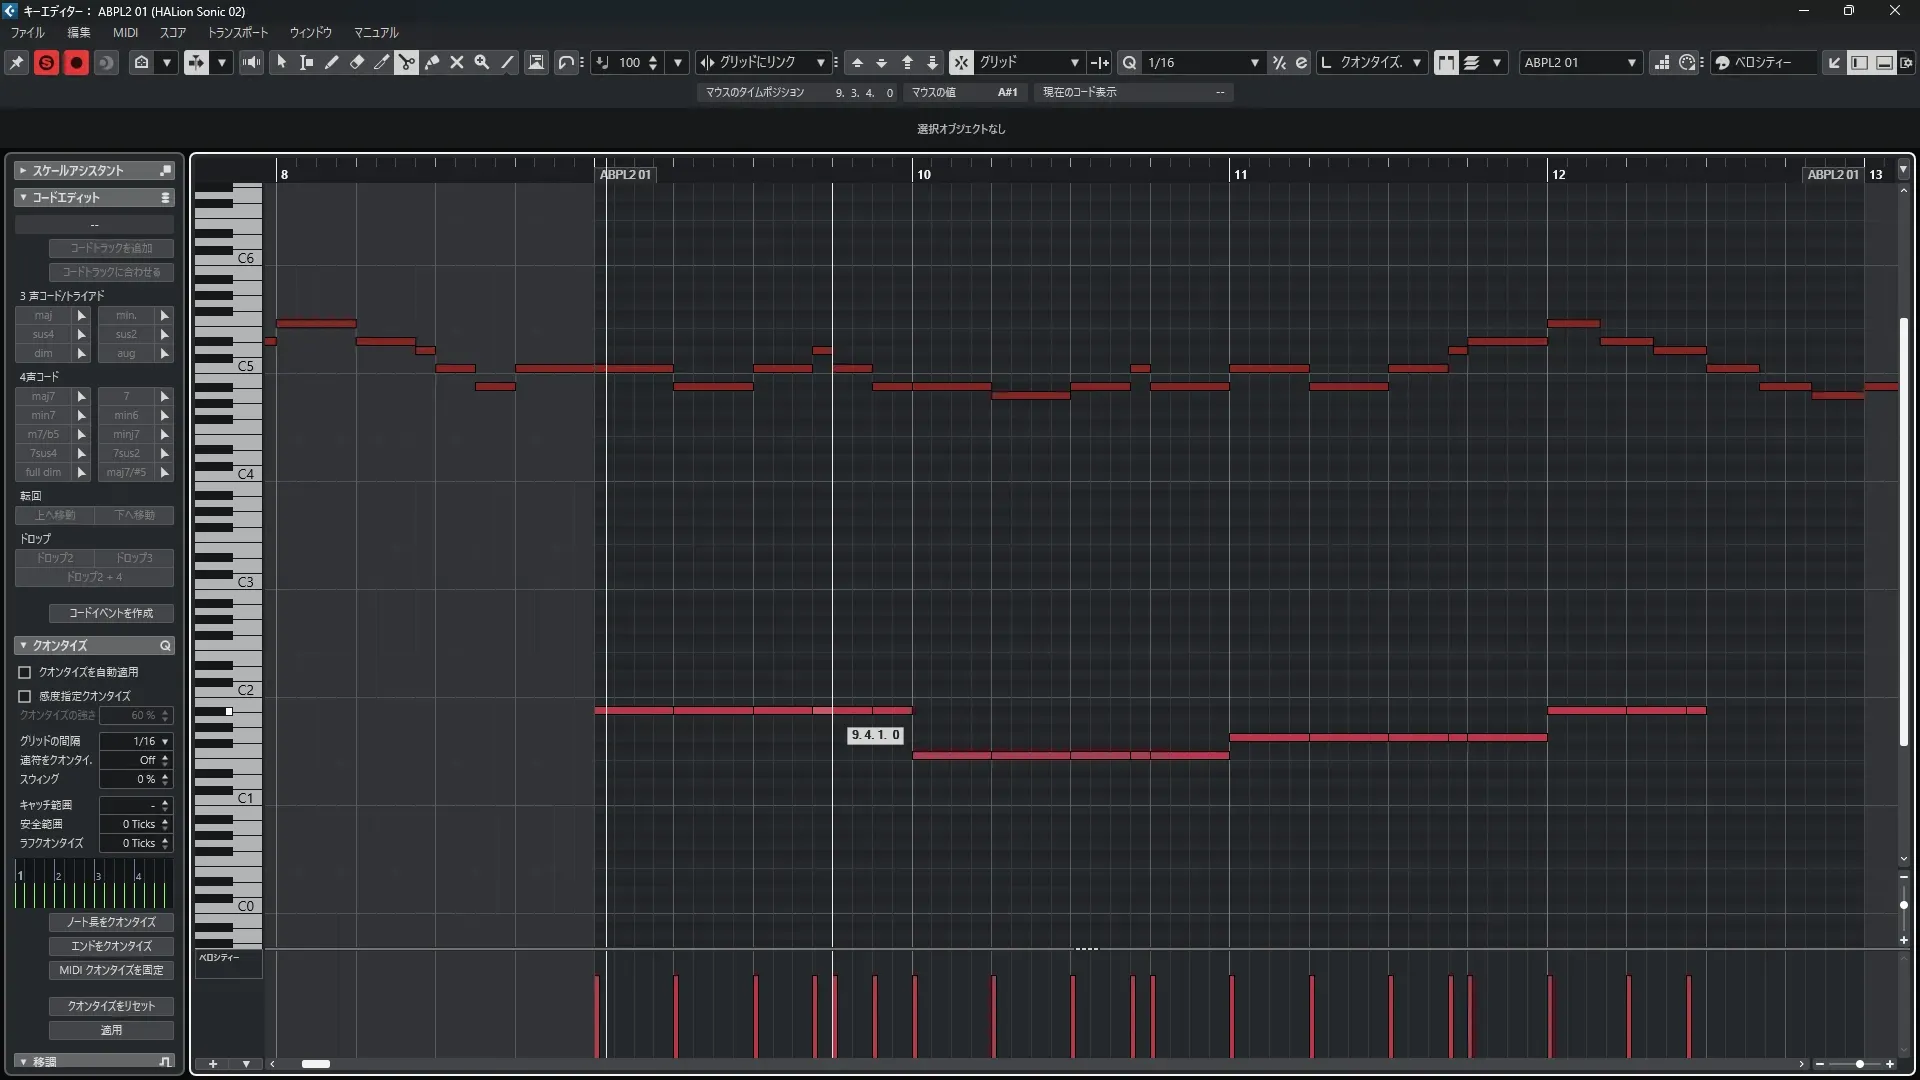Select the Draw pencil tool
The height and width of the screenshot is (1080, 1920).
331,62
